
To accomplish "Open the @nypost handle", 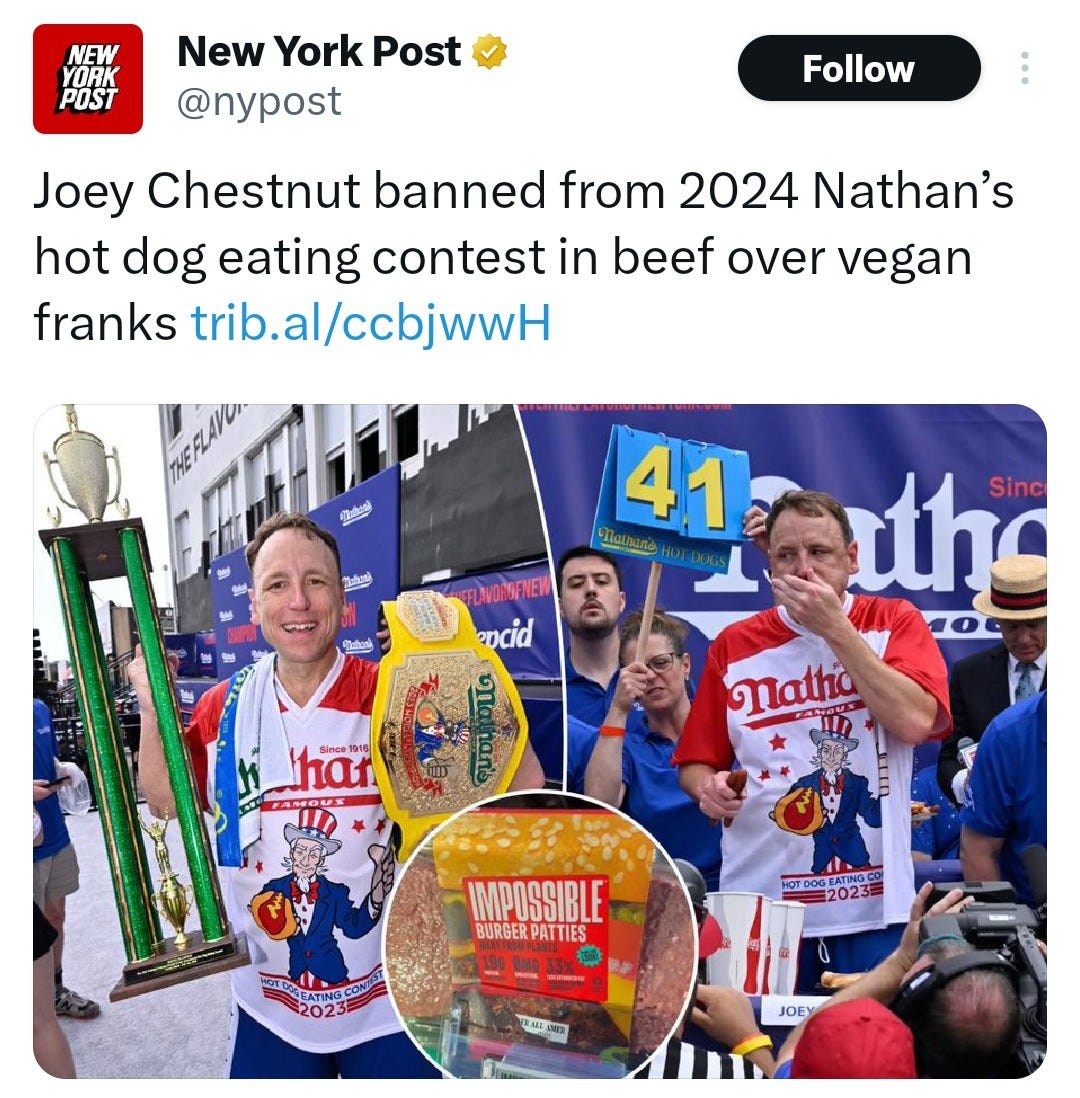I will point(258,102).
